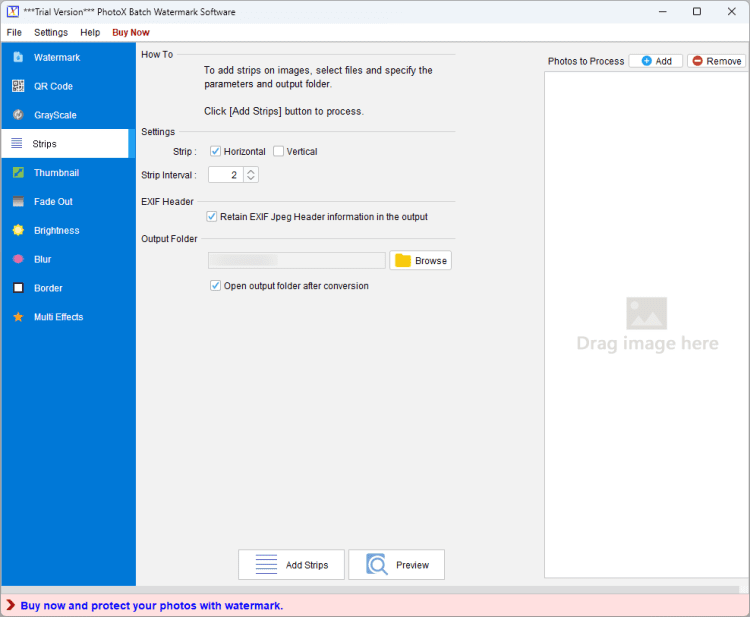Uncheck Open output folder after conversion
Image resolution: width=750 pixels, height=617 pixels.
point(215,286)
